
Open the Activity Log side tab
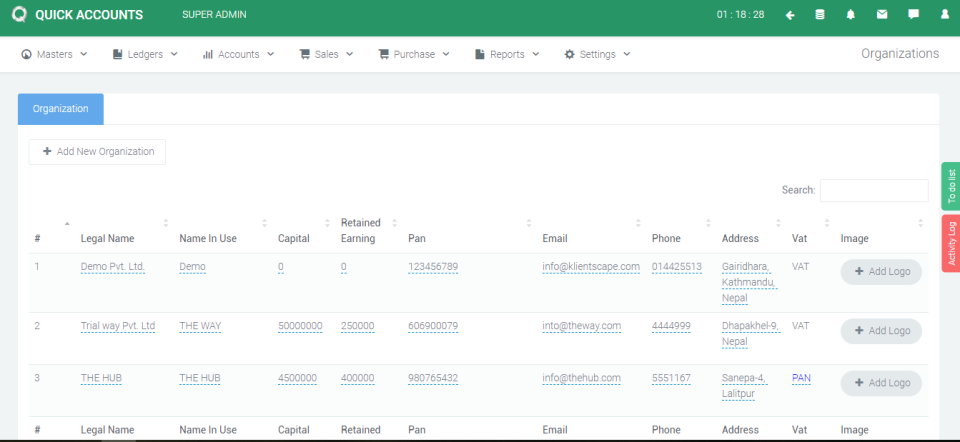click(x=951, y=243)
